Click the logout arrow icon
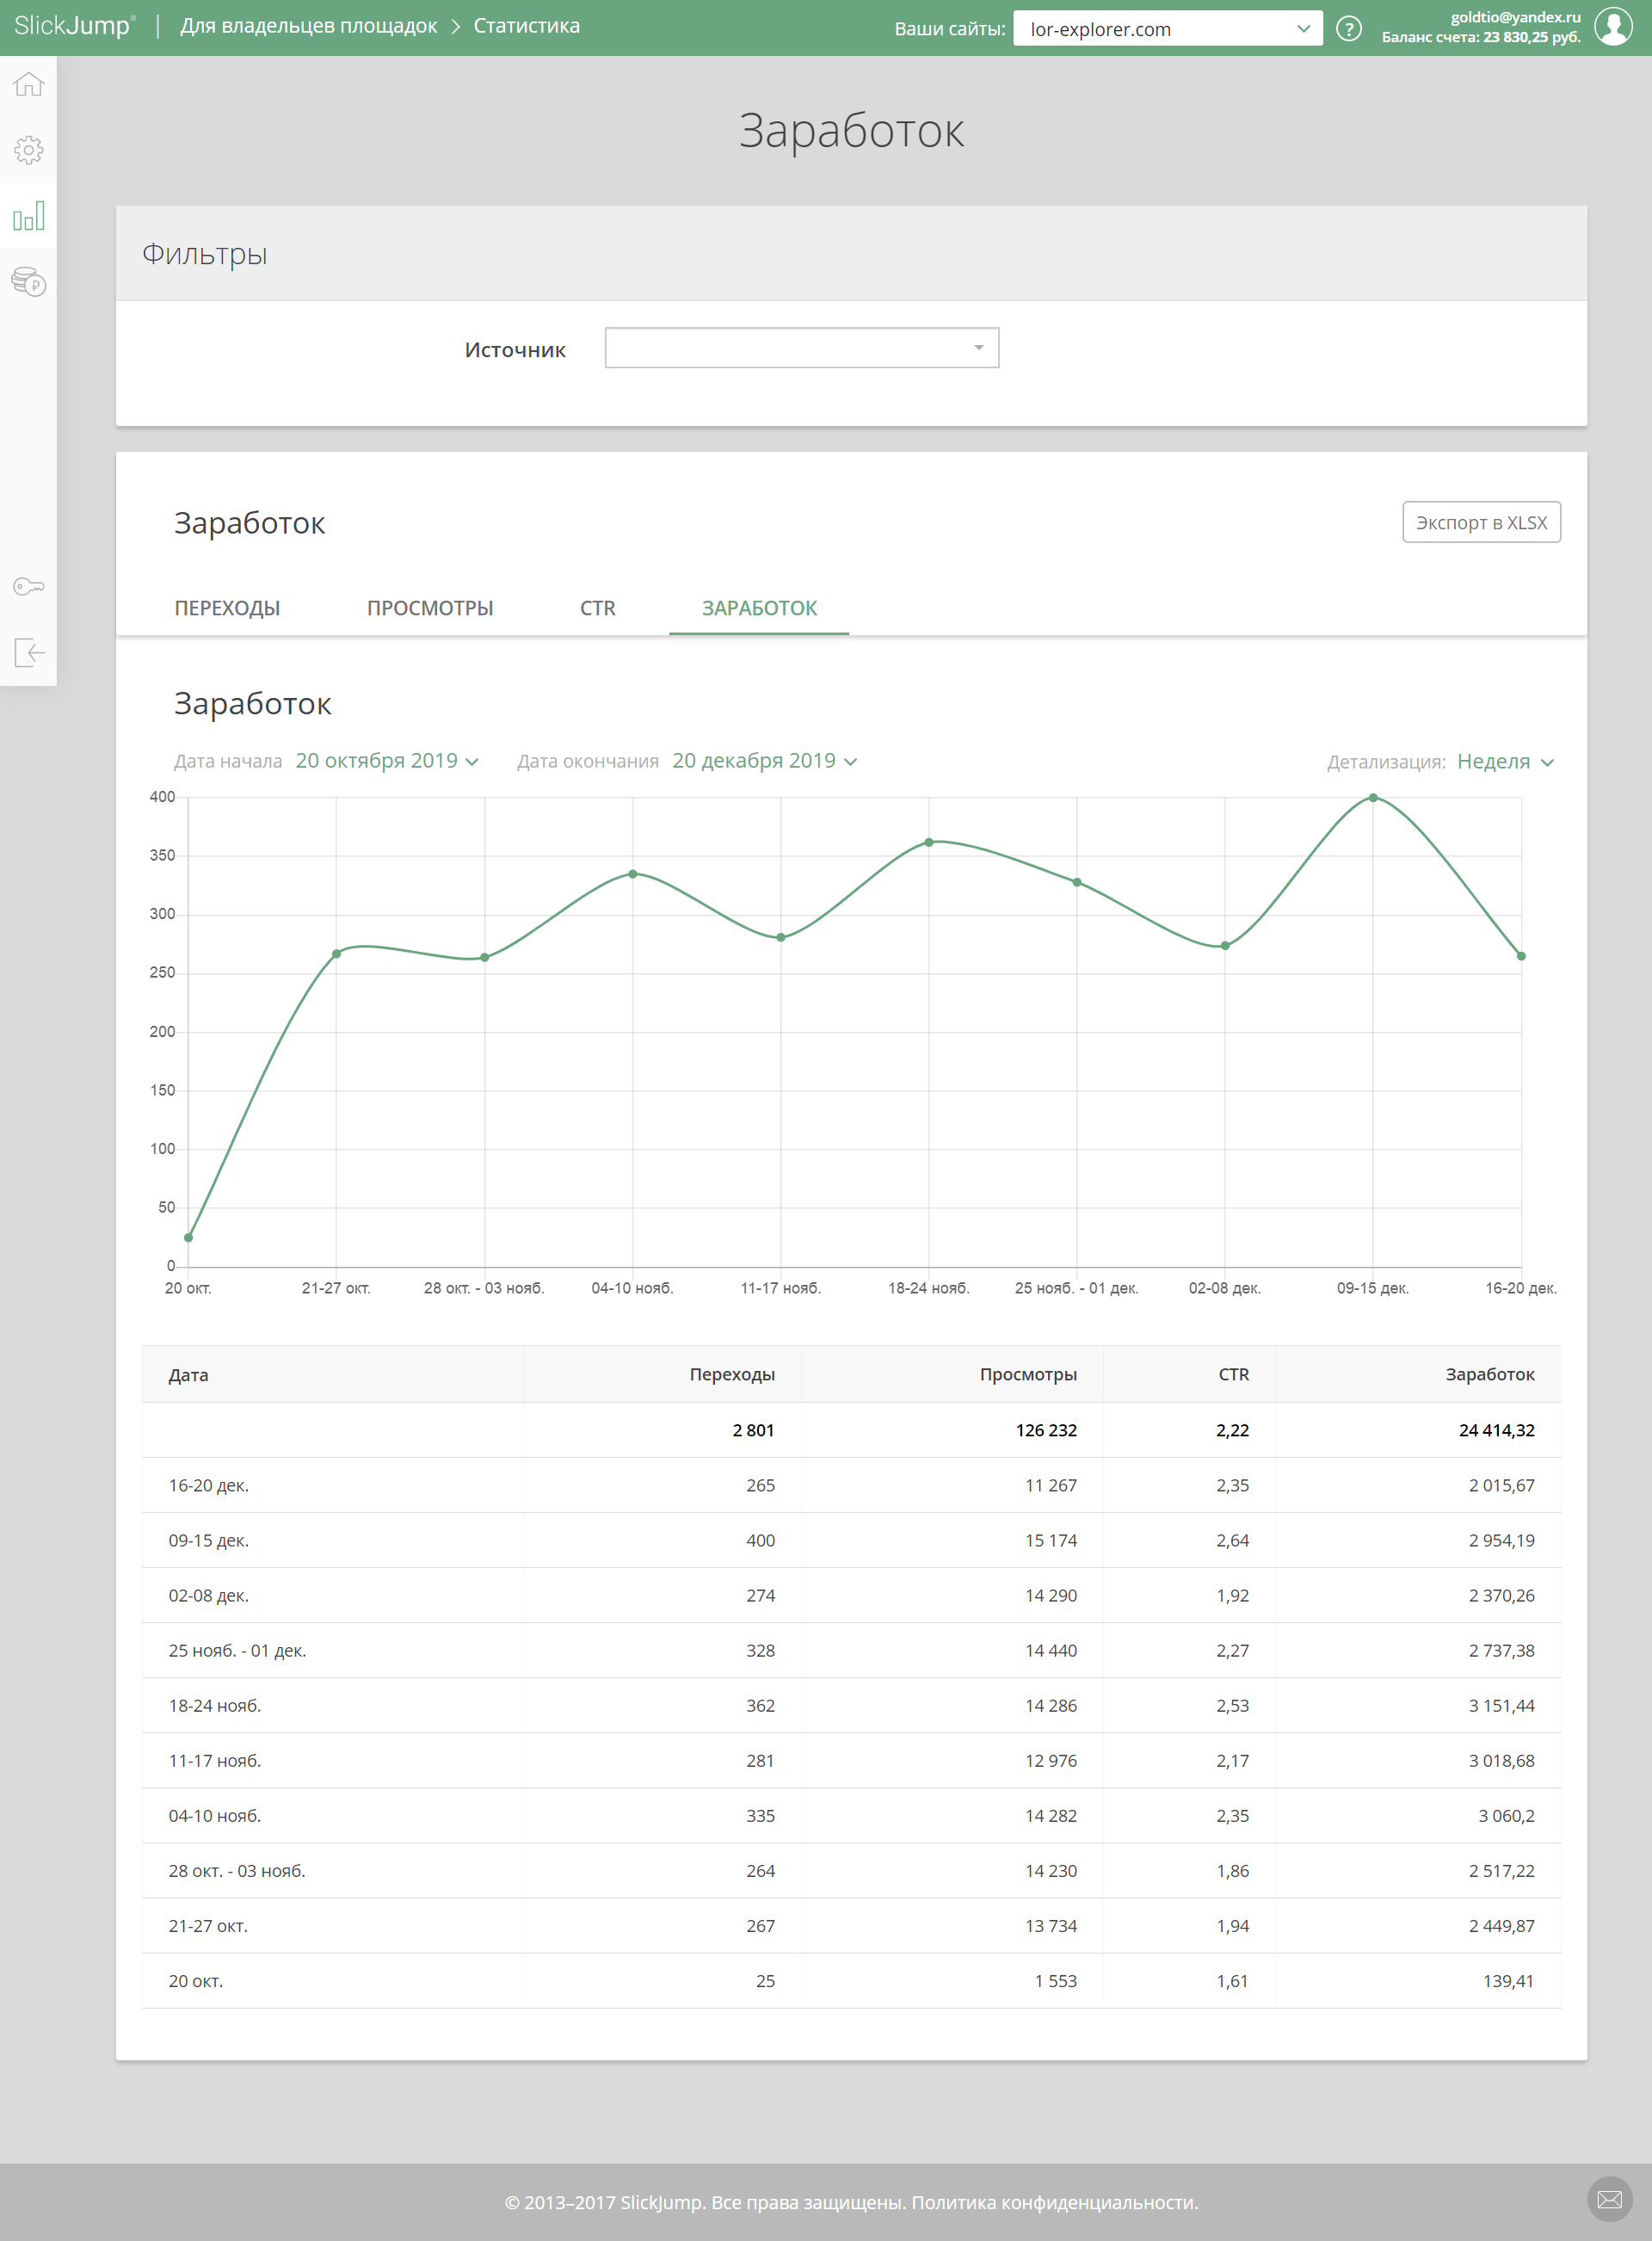The width and height of the screenshot is (1652, 2241). 28,653
